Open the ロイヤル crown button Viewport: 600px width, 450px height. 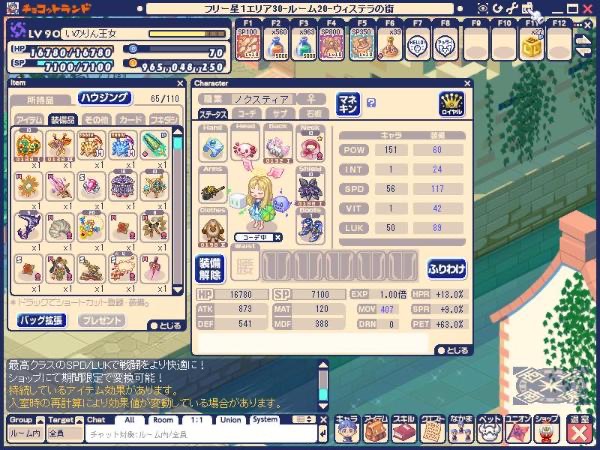[x=452, y=104]
